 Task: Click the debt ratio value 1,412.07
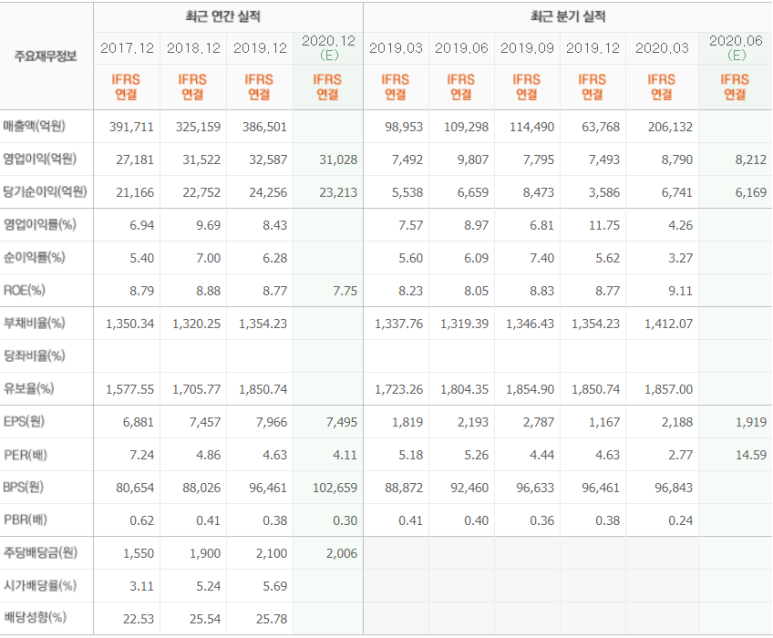click(669, 324)
